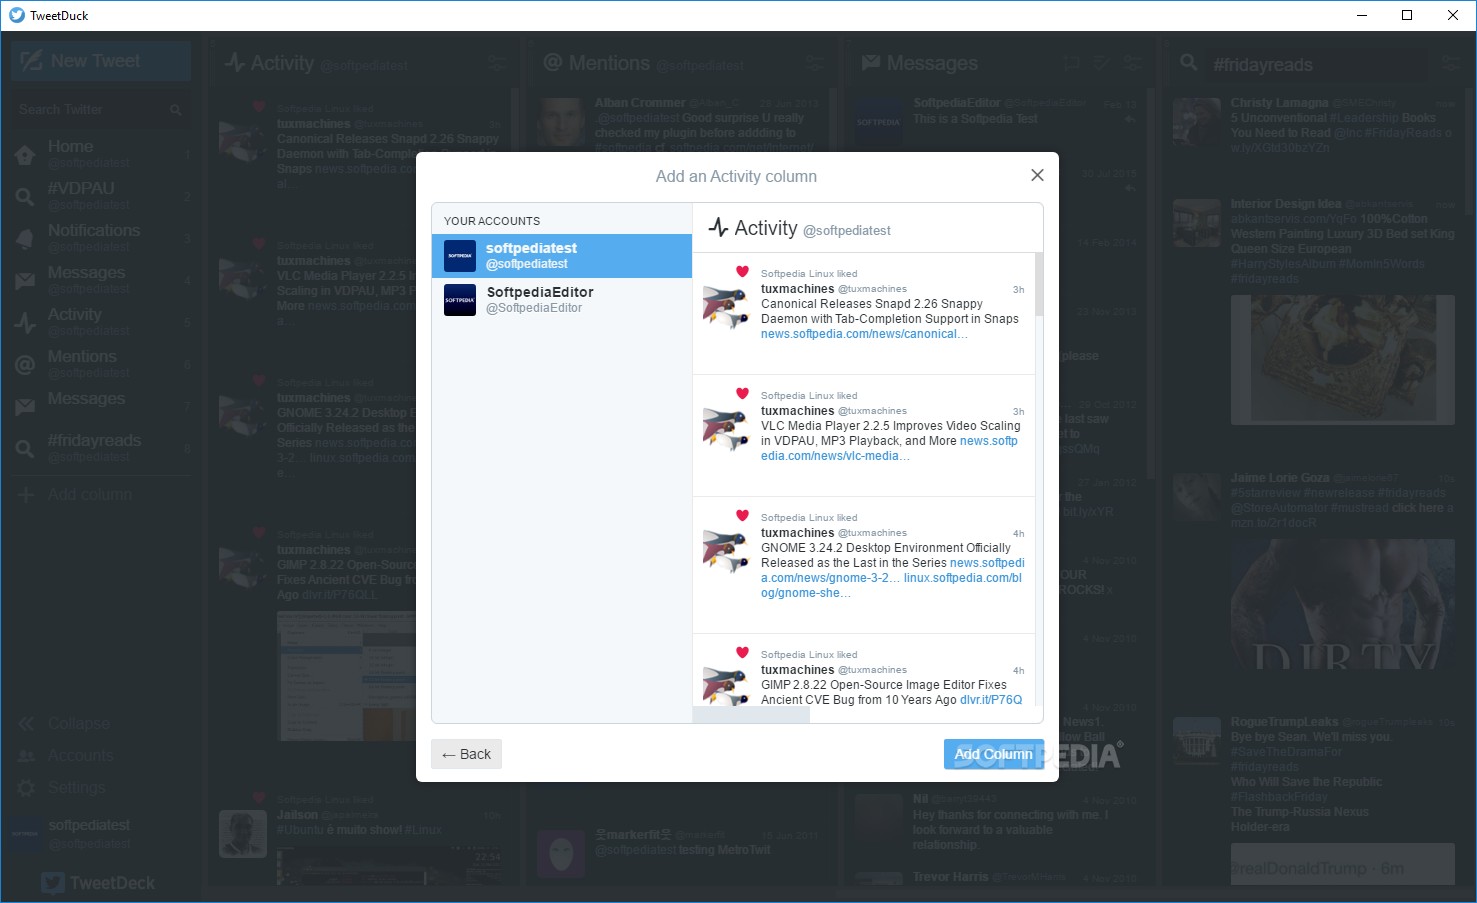Open the #VDPAU search column in sidebar
Viewport: 1477px width, 903px height.
tap(100, 195)
